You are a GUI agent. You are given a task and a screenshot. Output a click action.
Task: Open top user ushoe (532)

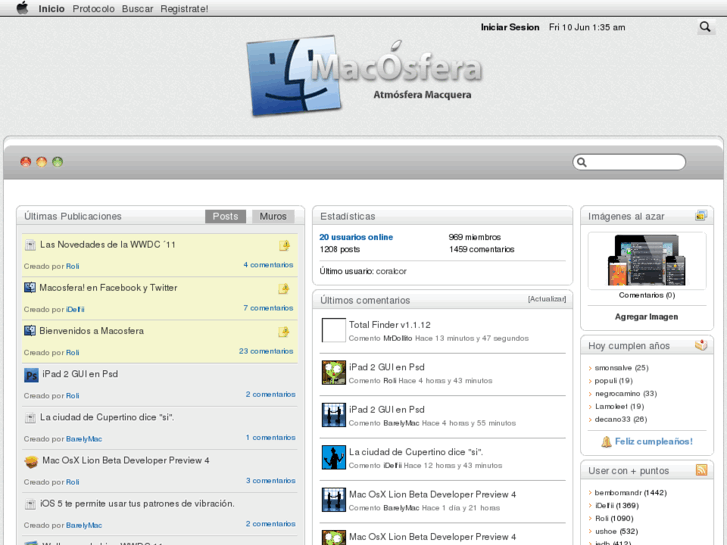[616, 531]
